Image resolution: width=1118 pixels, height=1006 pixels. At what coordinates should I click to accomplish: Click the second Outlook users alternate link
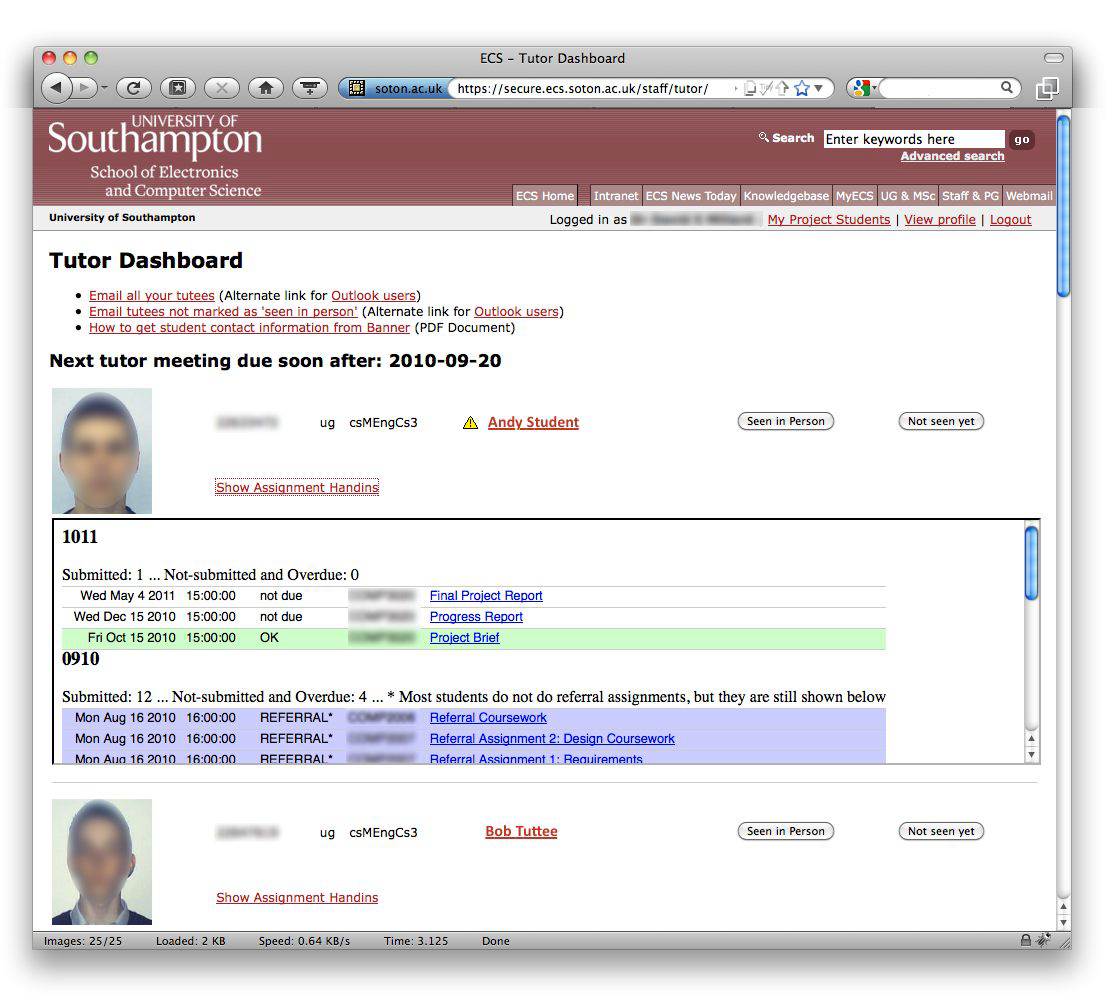516,312
